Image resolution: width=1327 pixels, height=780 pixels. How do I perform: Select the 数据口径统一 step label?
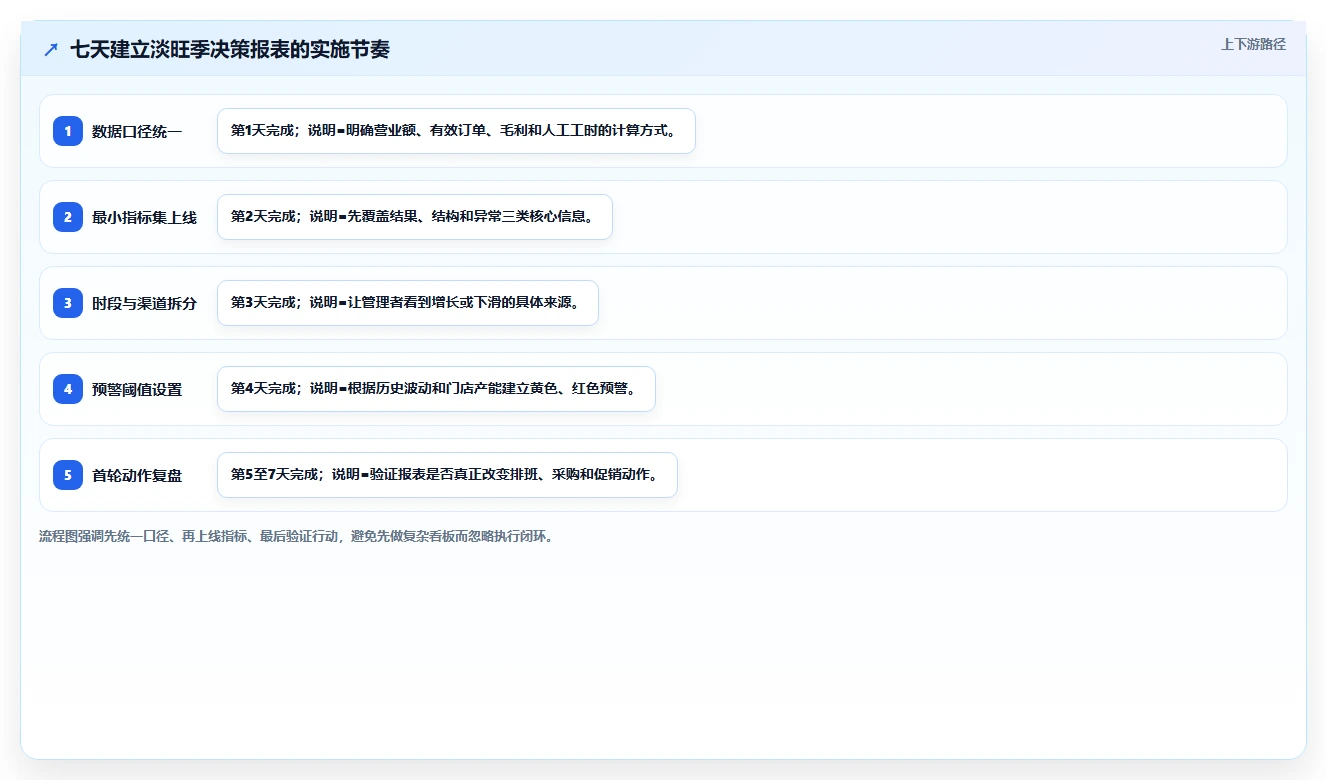point(137,131)
